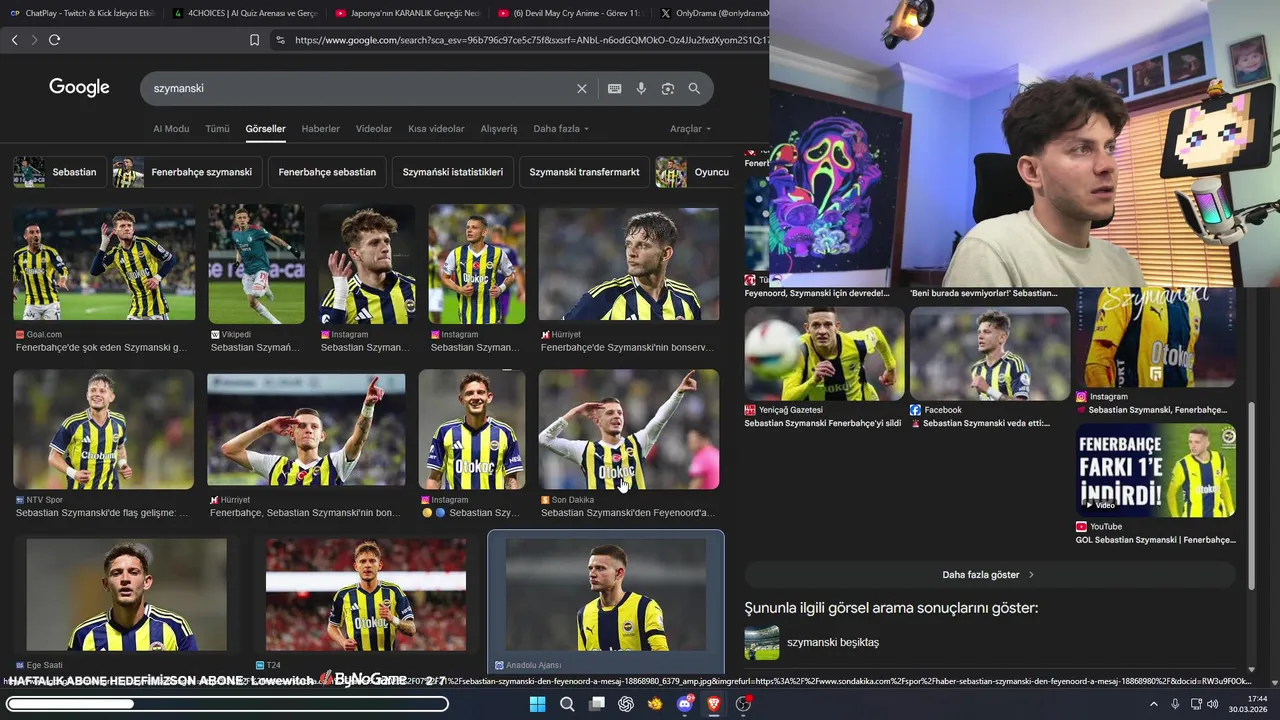This screenshot has height=720, width=1280.
Task: Open the NTV Spor image result
Action: coord(104,430)
